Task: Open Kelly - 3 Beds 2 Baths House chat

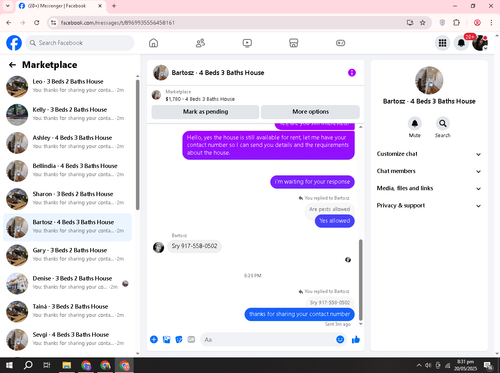Action: 67,114
